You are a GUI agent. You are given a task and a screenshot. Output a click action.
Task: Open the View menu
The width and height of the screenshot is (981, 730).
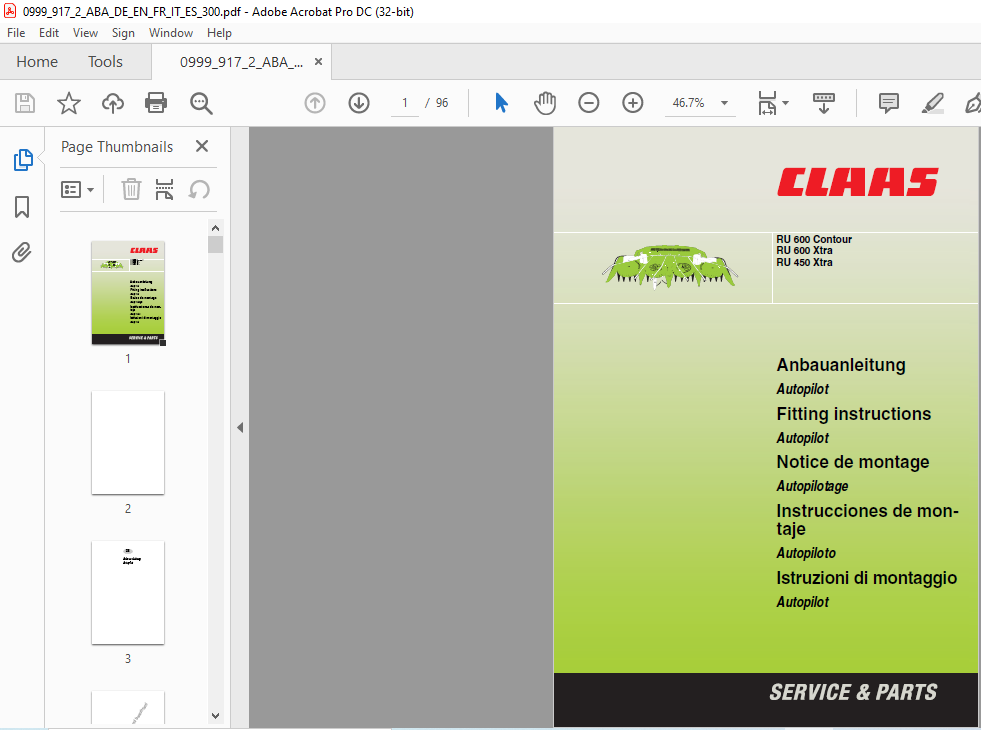[x=85, y=33]
